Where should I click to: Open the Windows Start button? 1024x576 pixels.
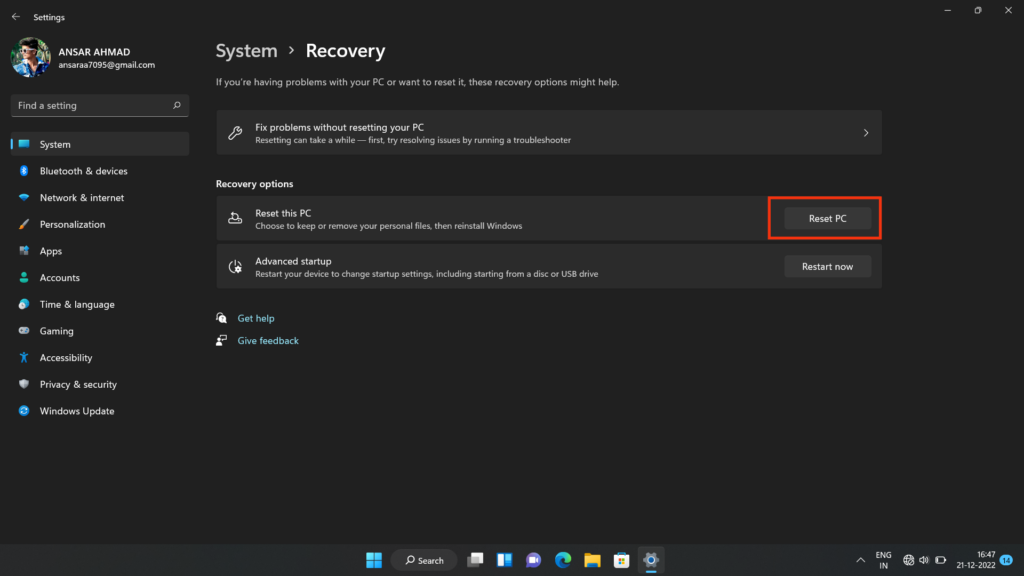coord(374,560)
